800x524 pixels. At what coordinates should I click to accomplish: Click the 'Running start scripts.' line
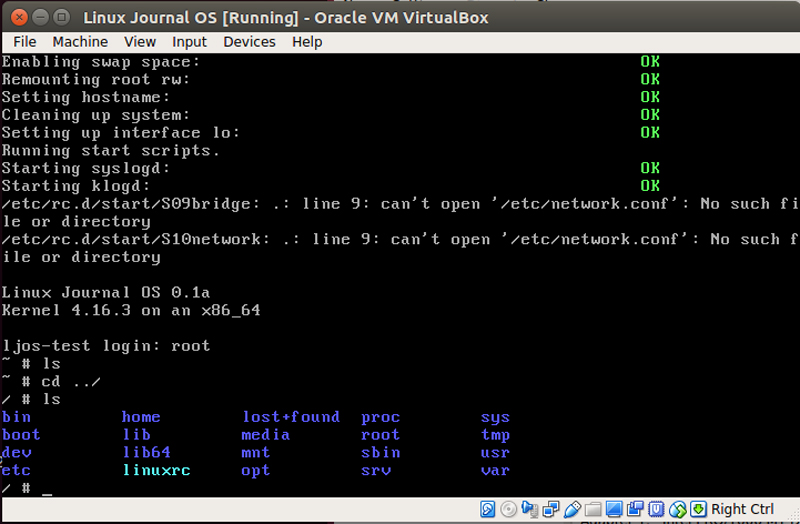tap(110, 151)
